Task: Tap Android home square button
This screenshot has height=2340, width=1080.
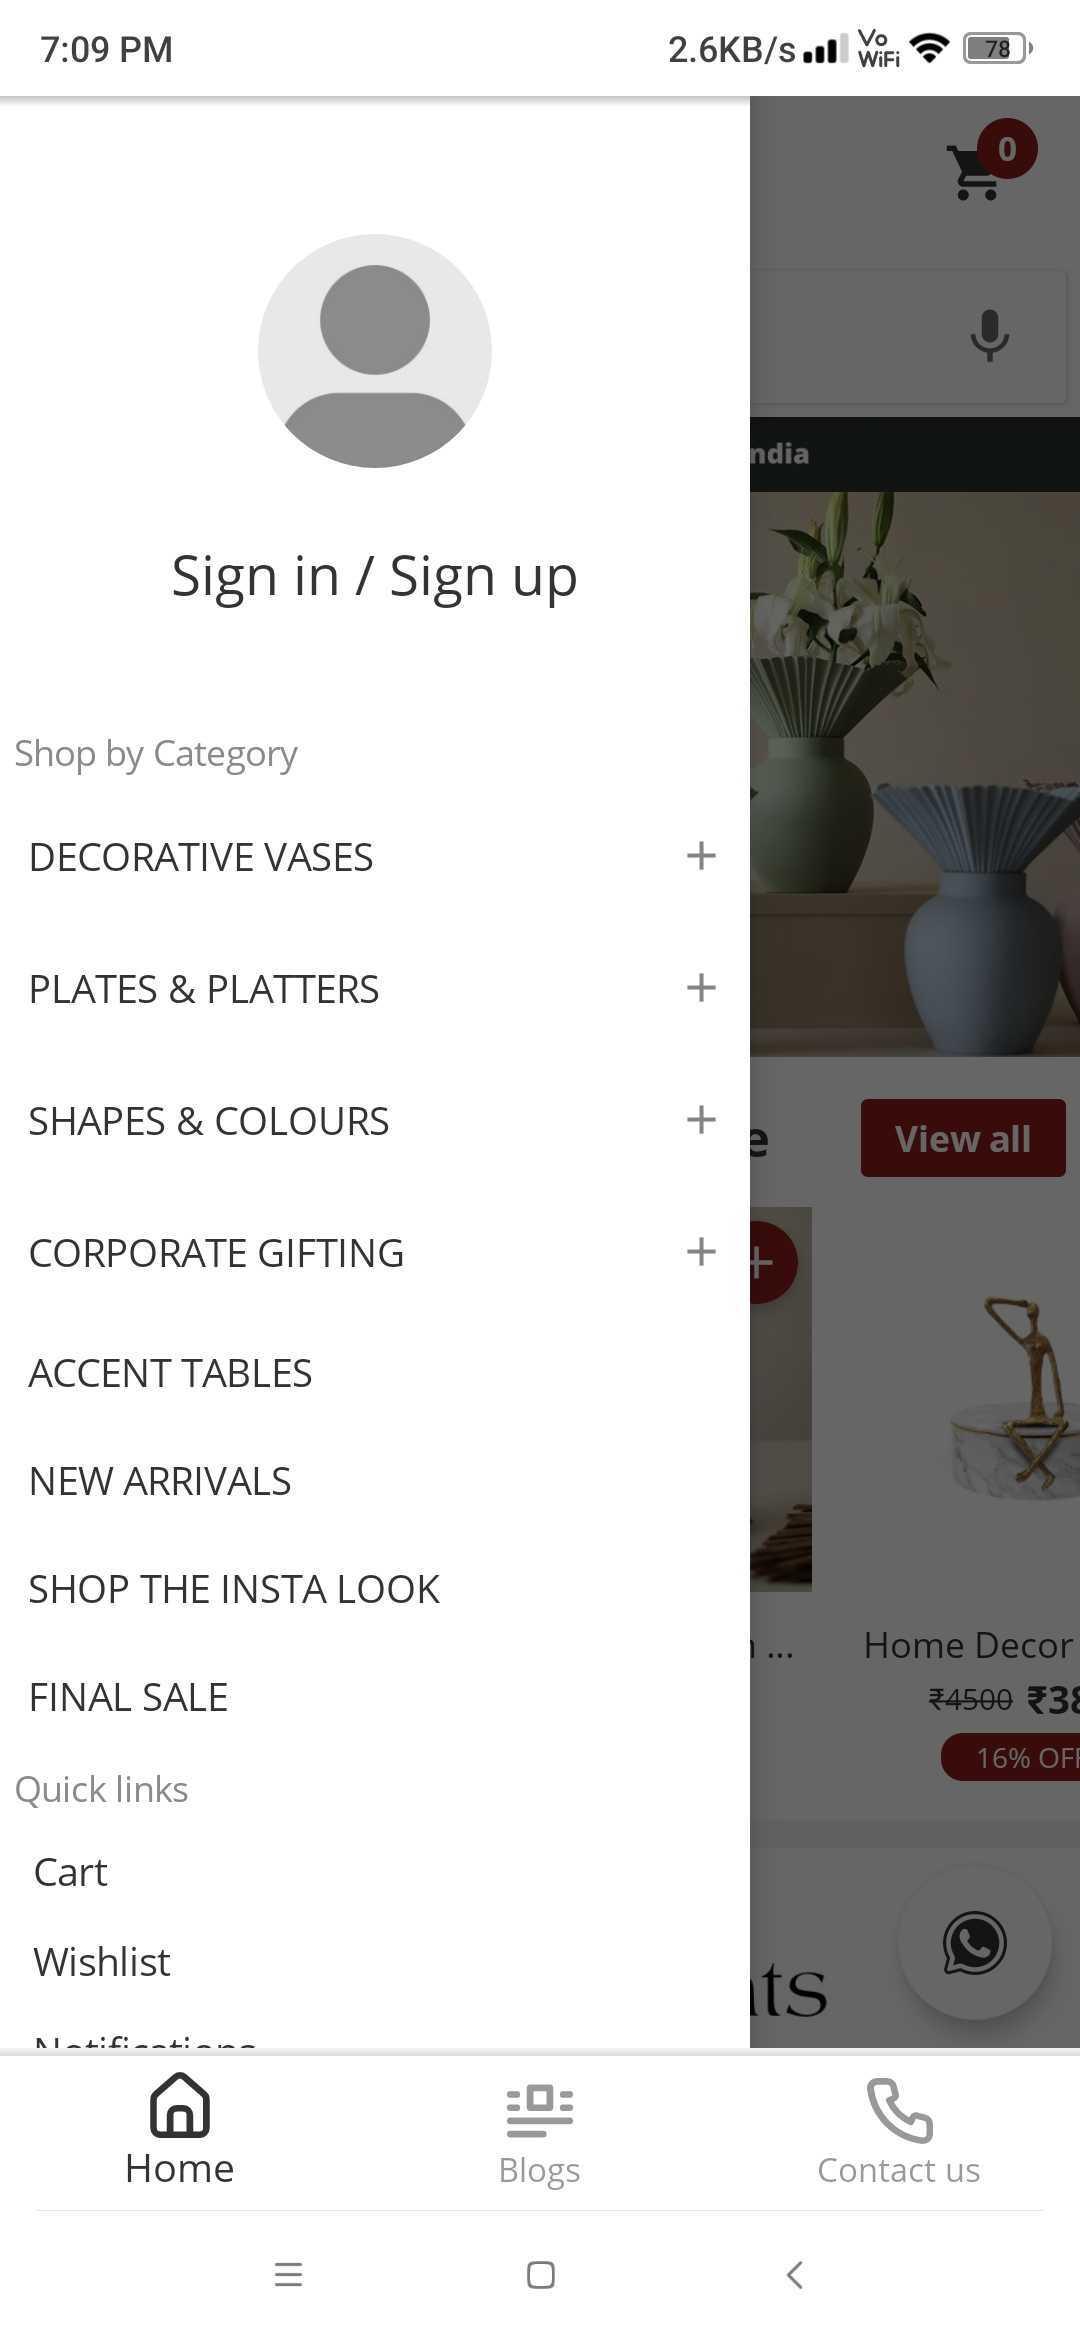Action: tap(541, 2275)
